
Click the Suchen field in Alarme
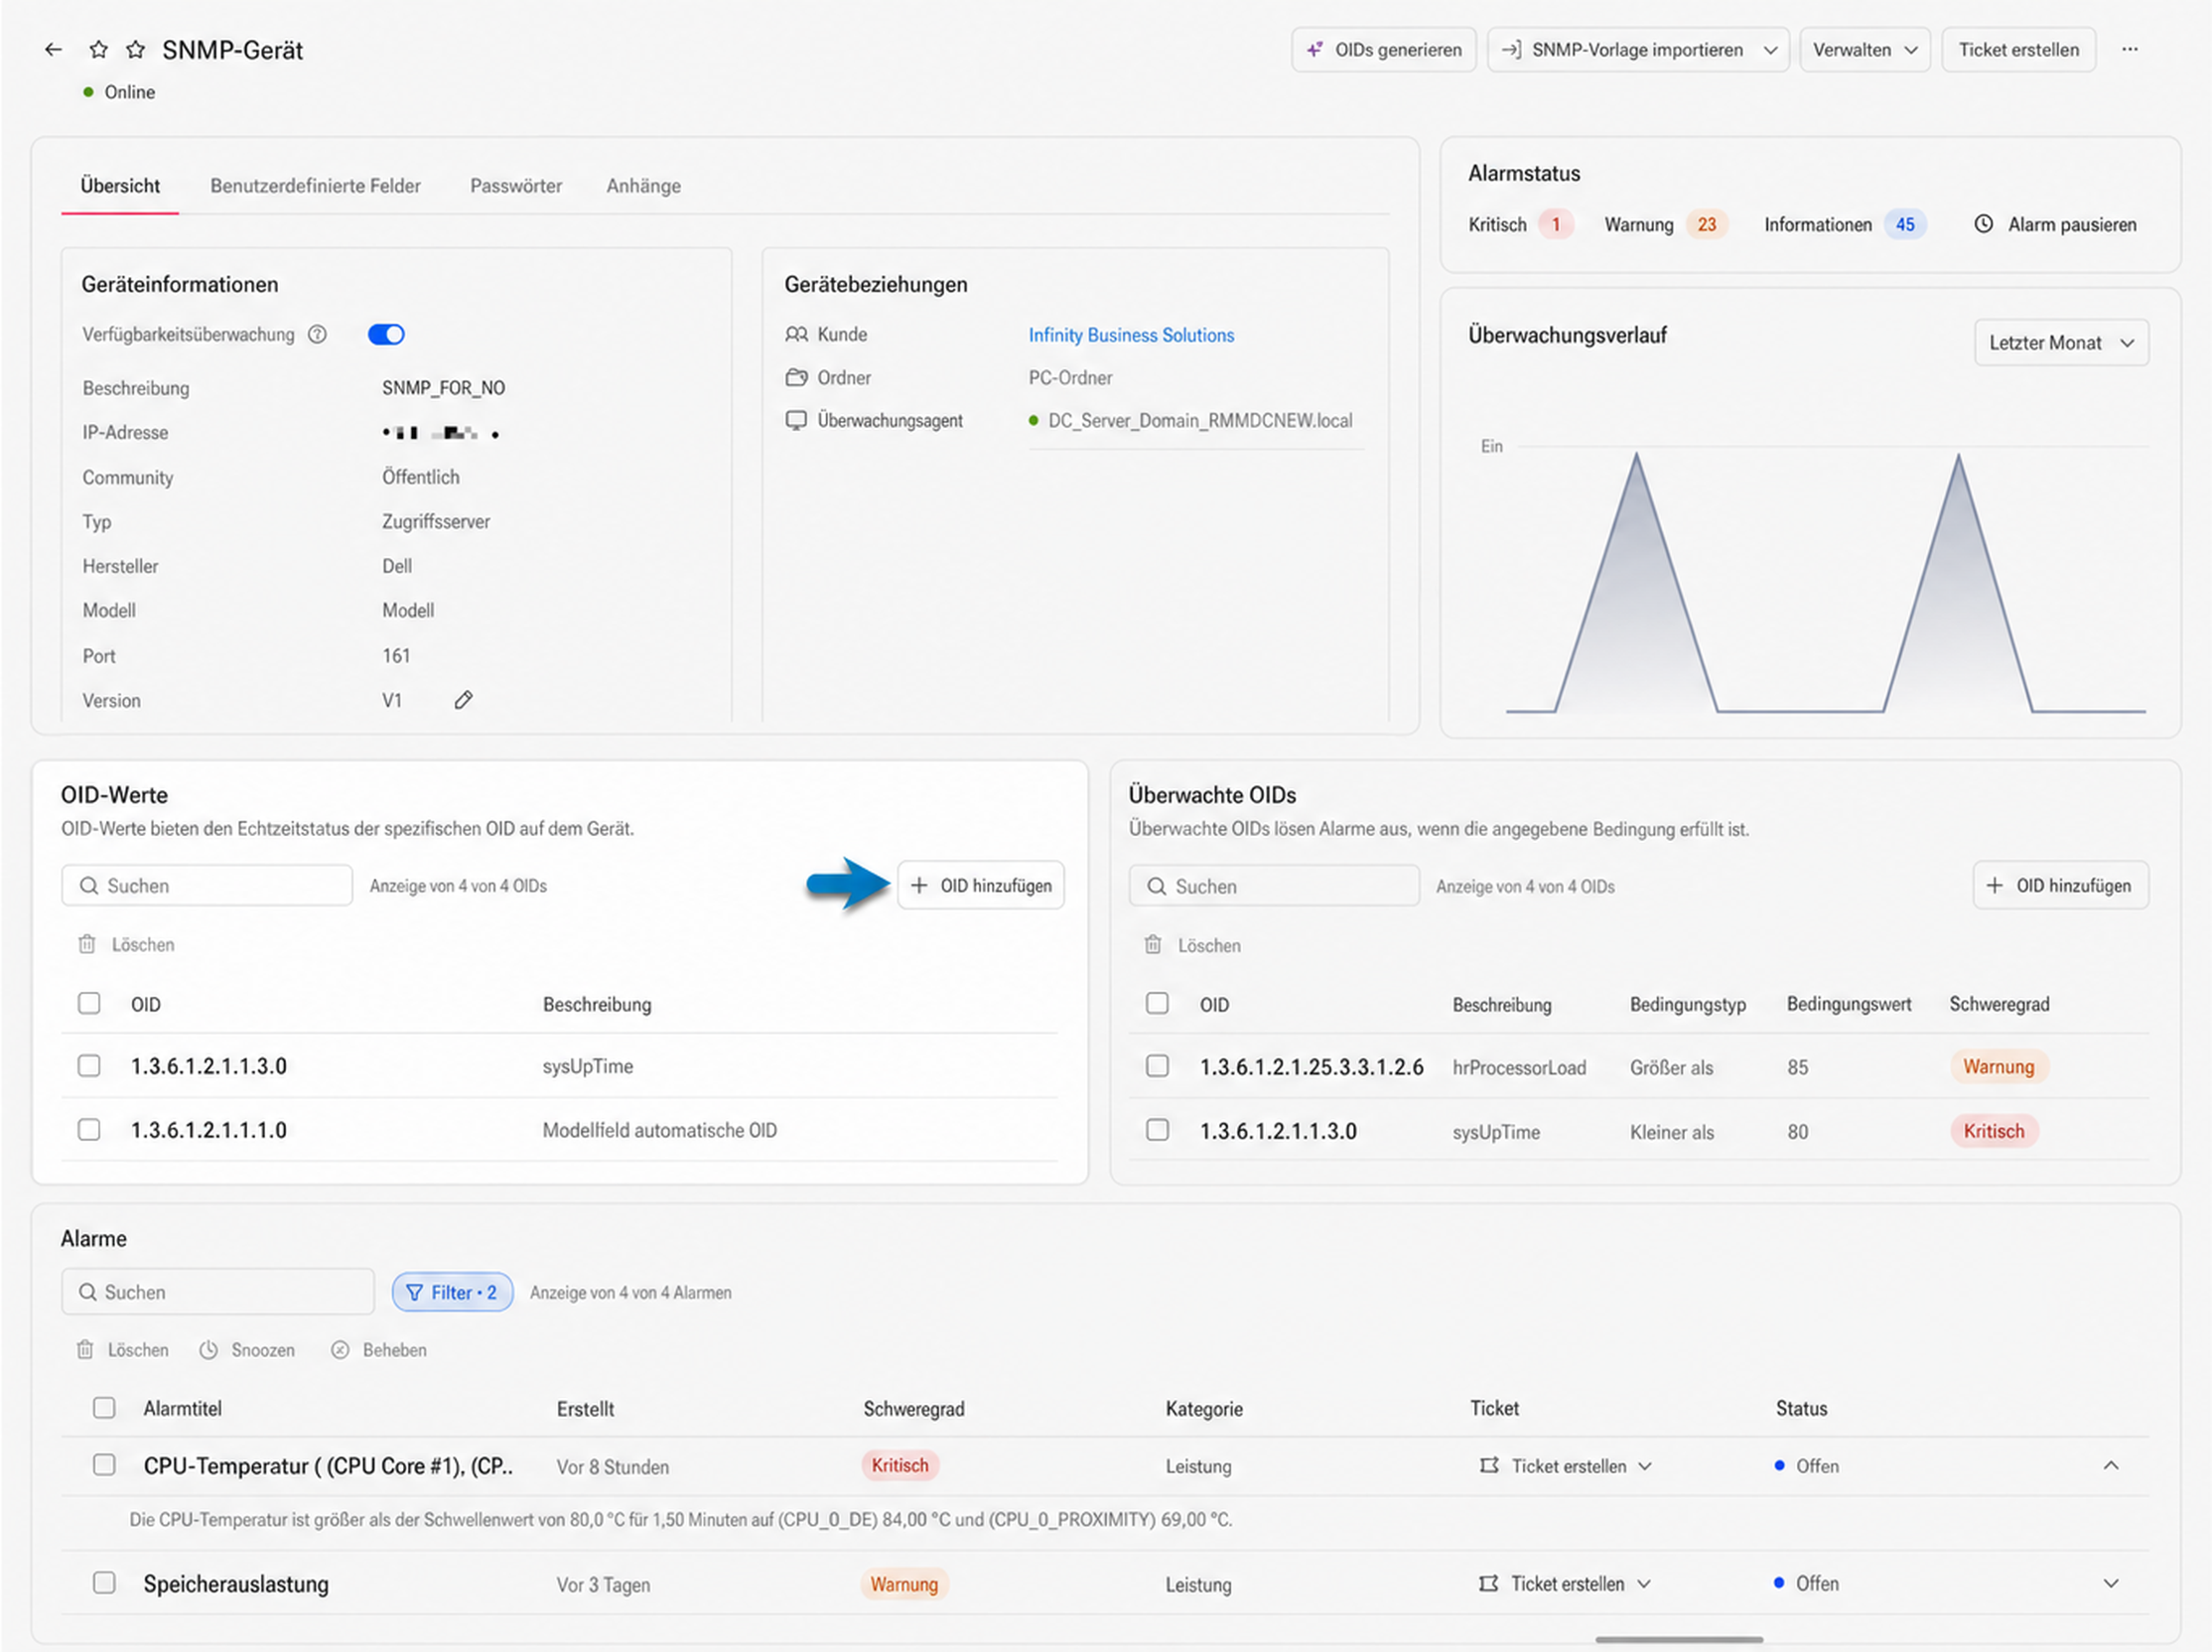coord(218,1292)
